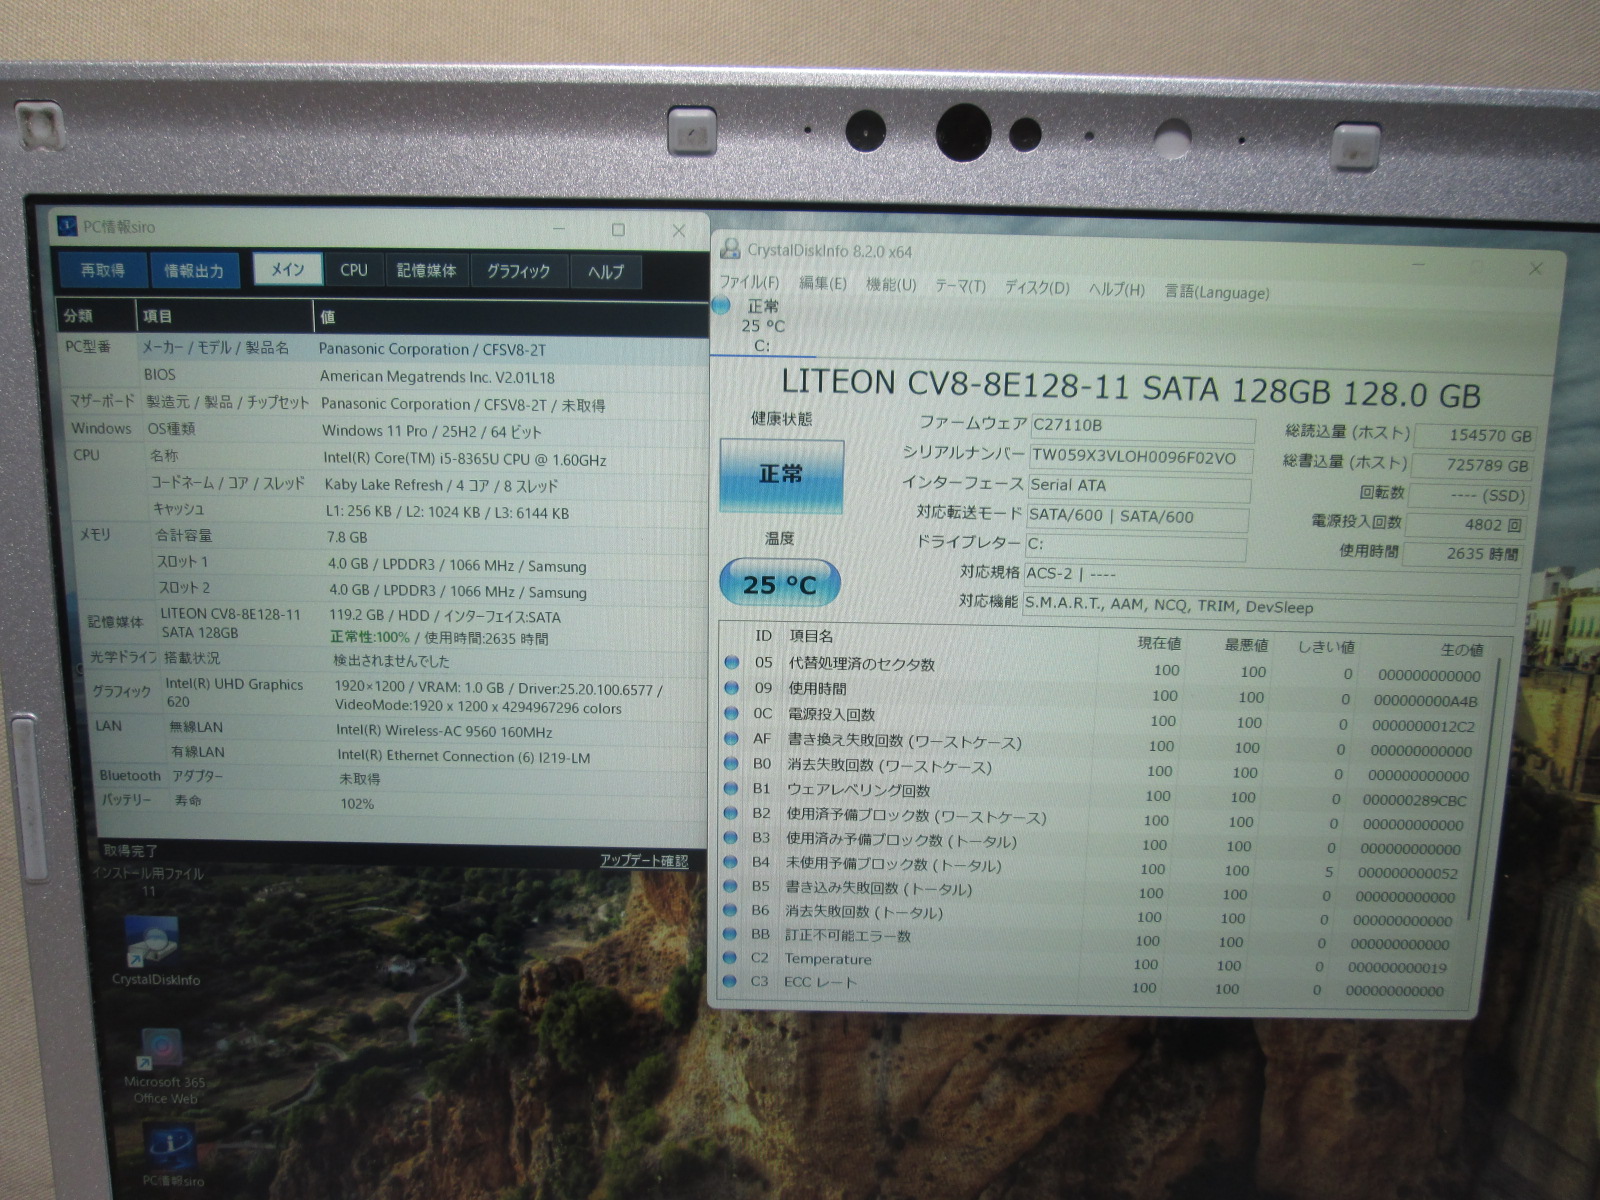This screenshot has width=1600, height=1200.
Task: Click the 対応転送モード field
Action: pos(1138,517)
